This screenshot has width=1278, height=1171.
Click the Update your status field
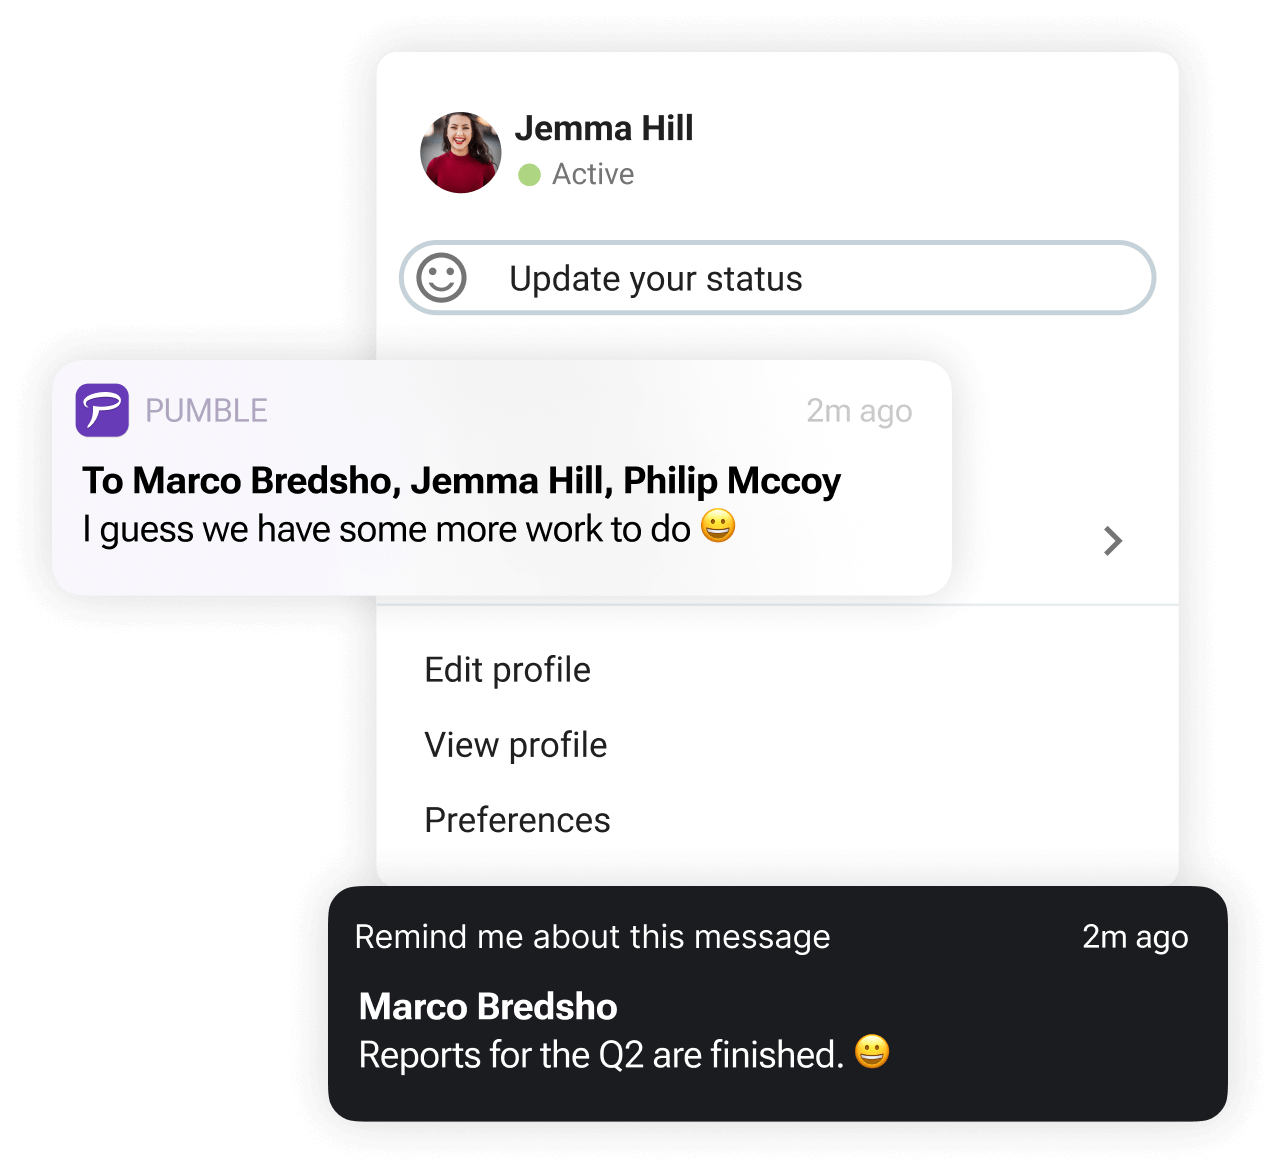tap(776, 278)
